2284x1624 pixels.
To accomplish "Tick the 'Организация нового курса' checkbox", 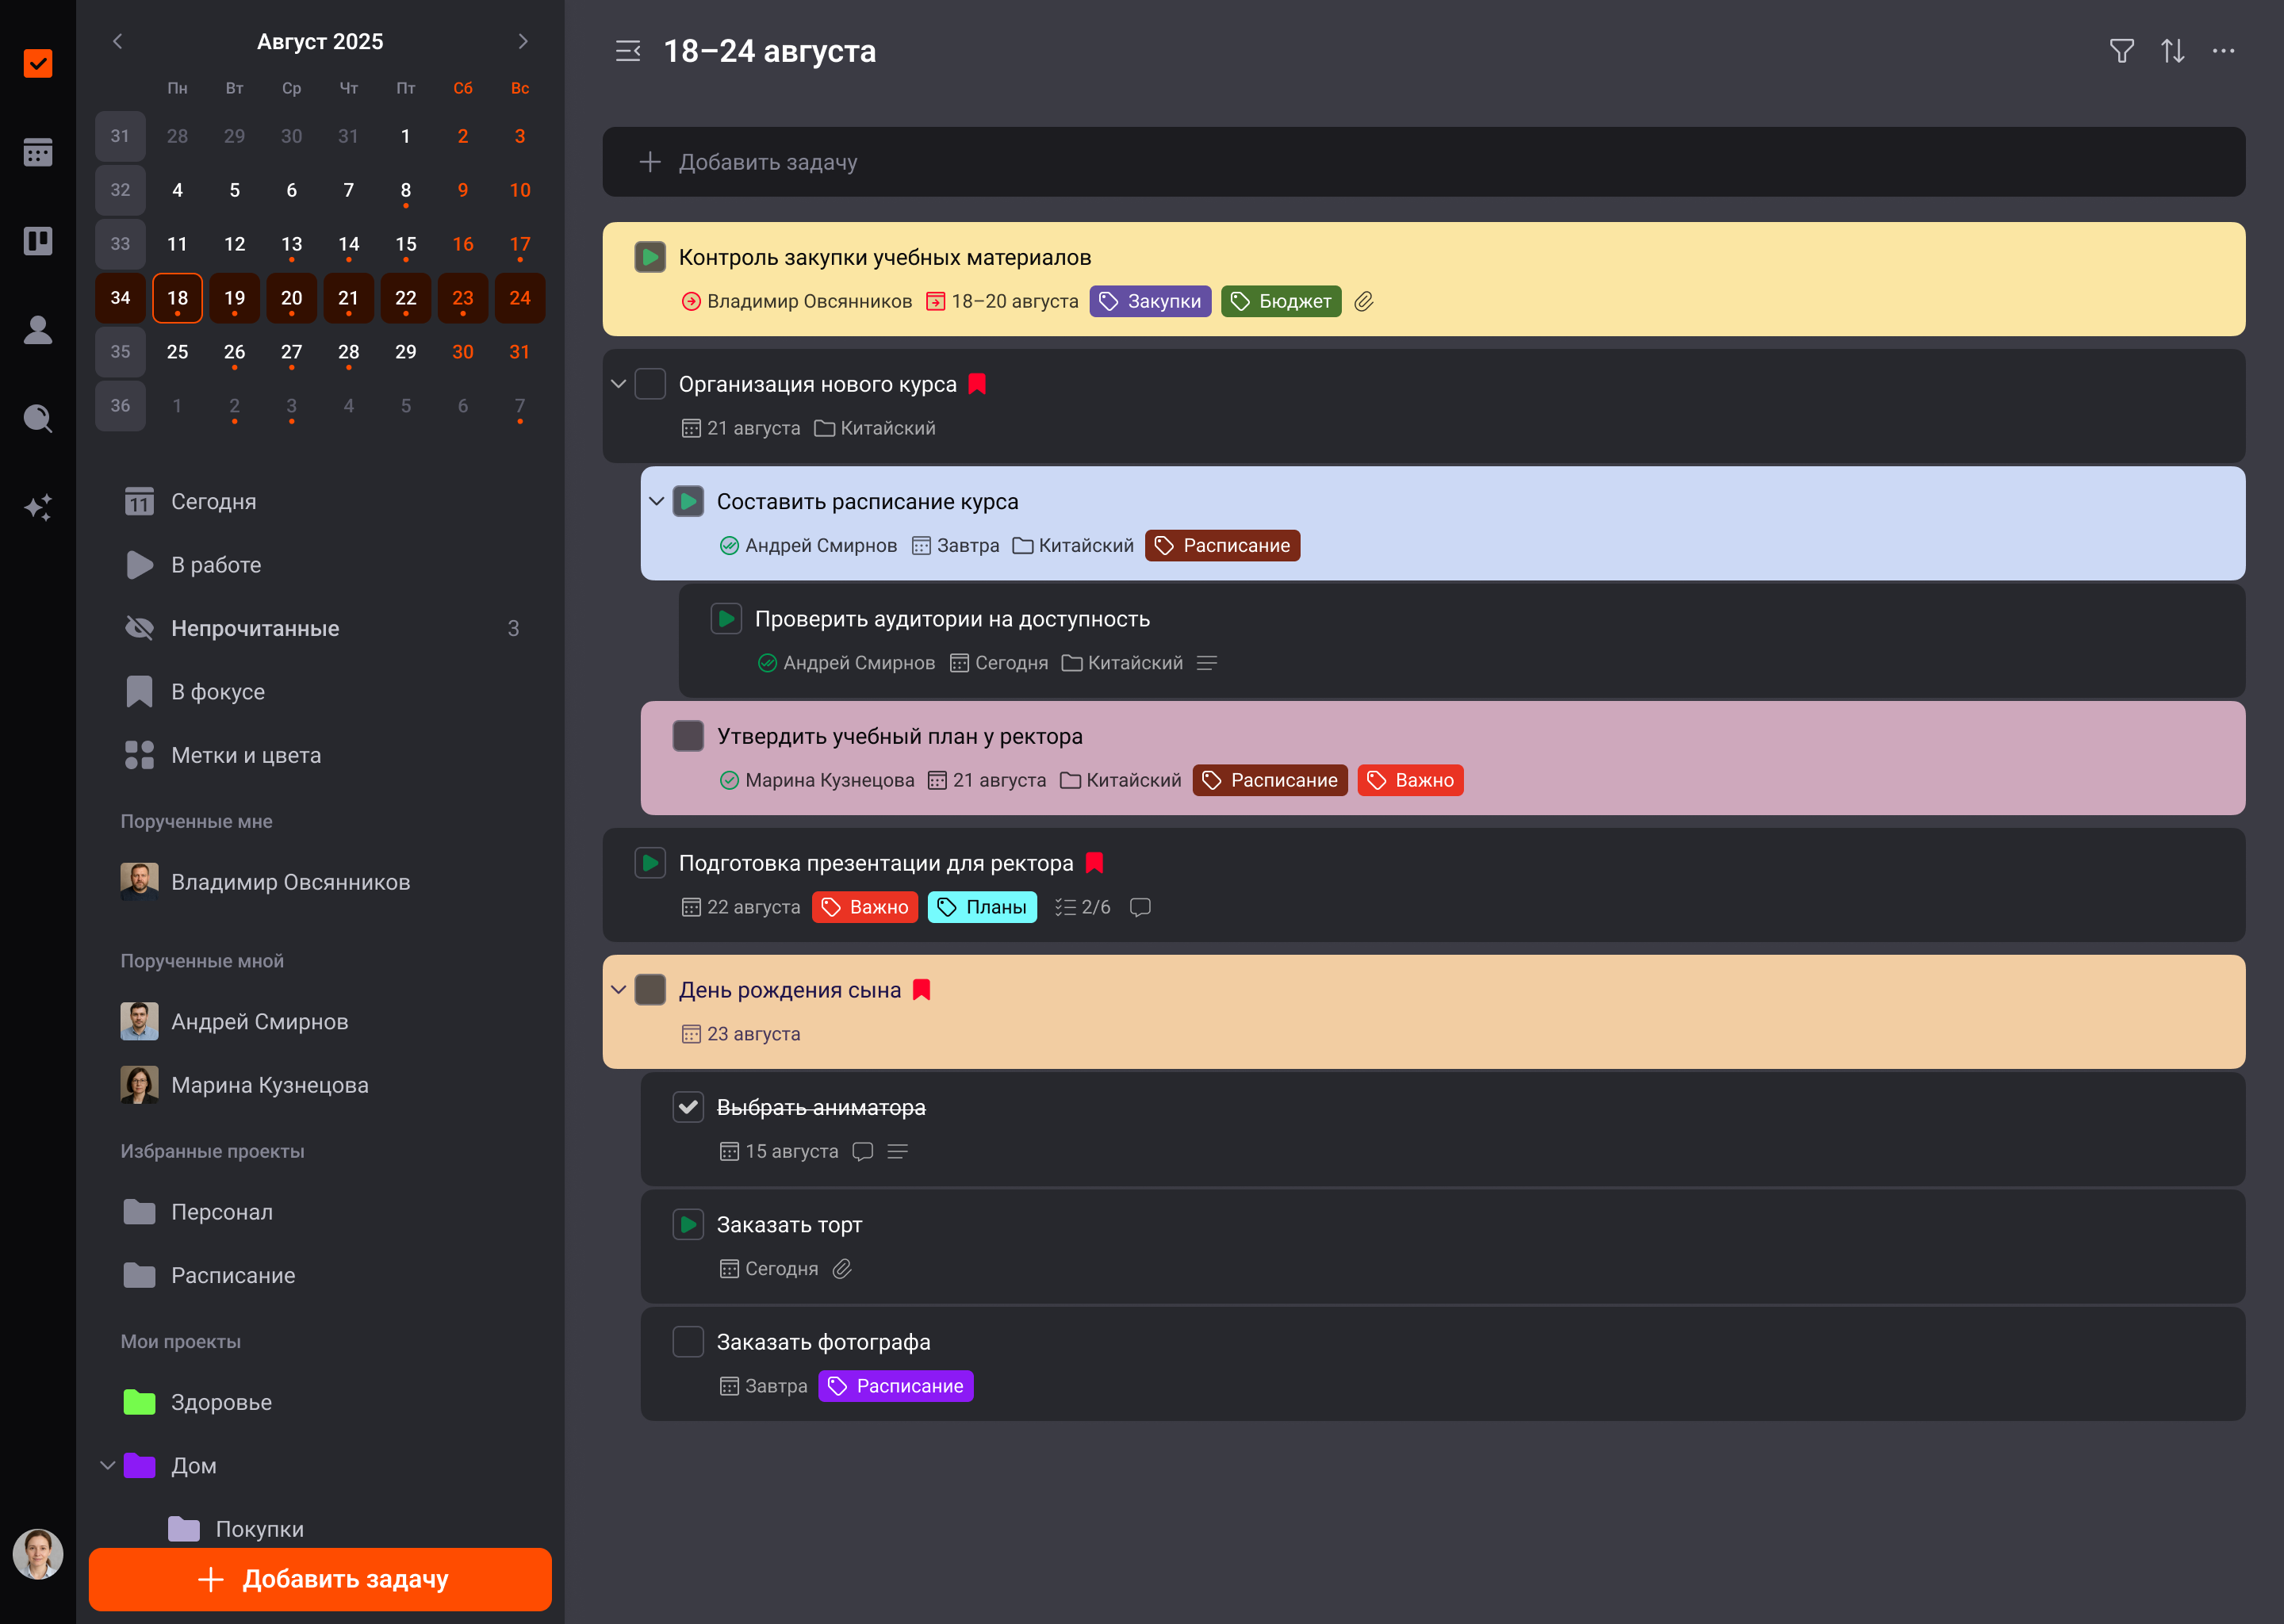I will point(650,384).
